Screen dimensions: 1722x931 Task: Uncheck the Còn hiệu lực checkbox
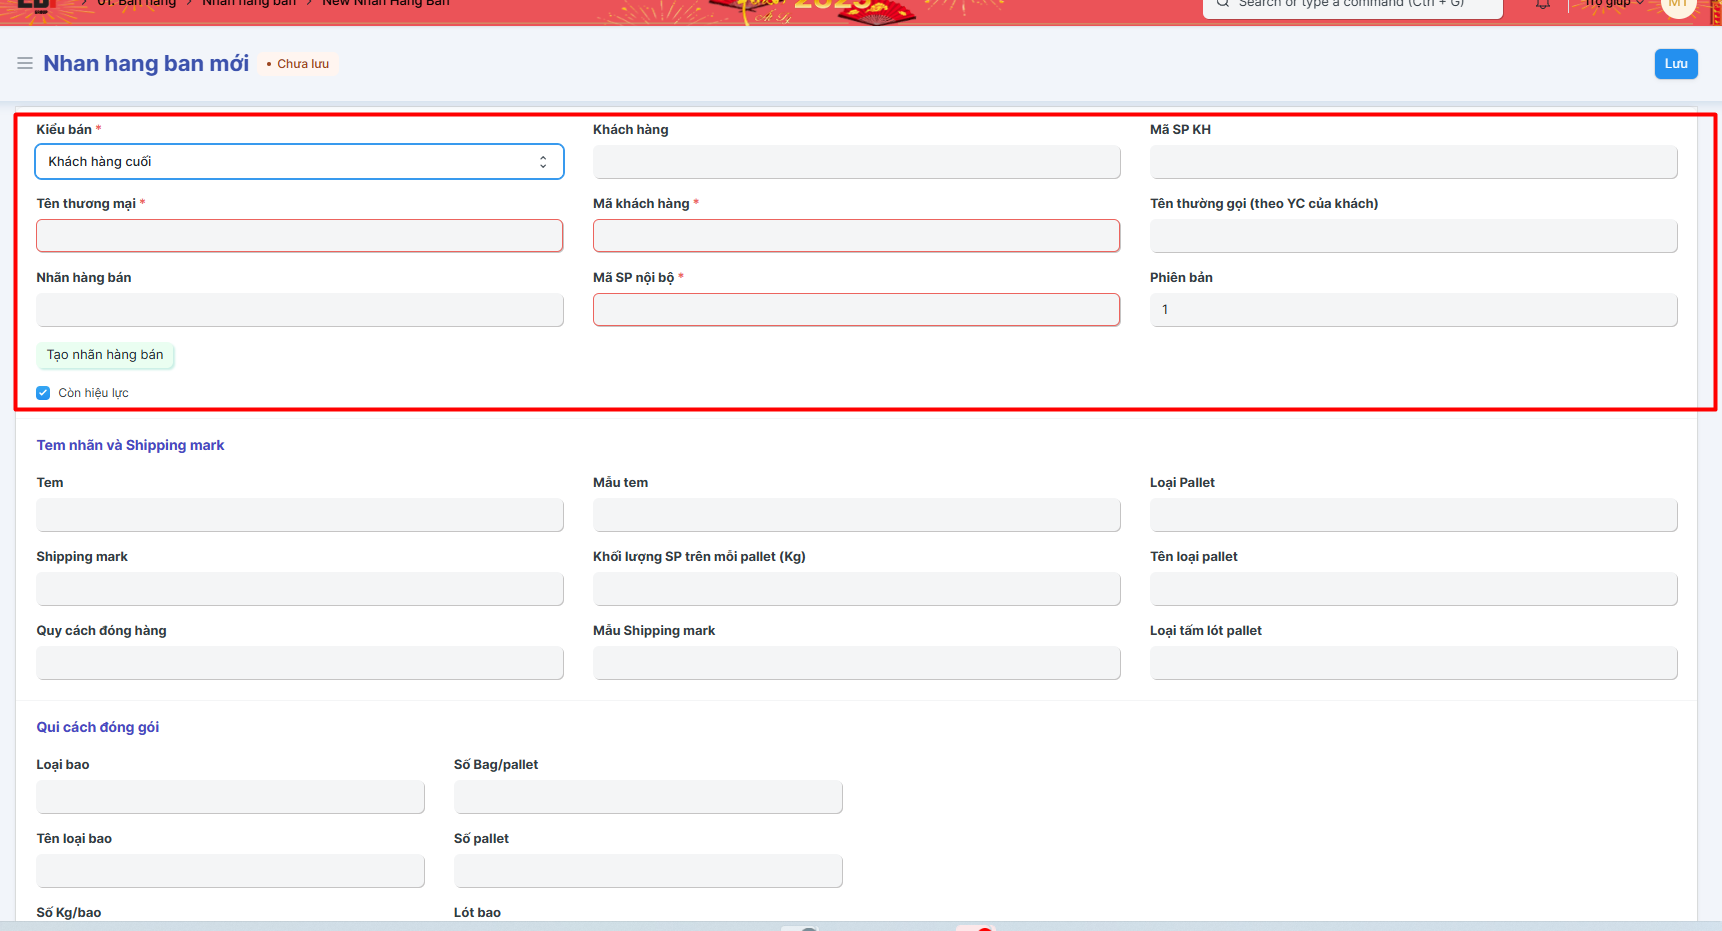pos(43,393)
